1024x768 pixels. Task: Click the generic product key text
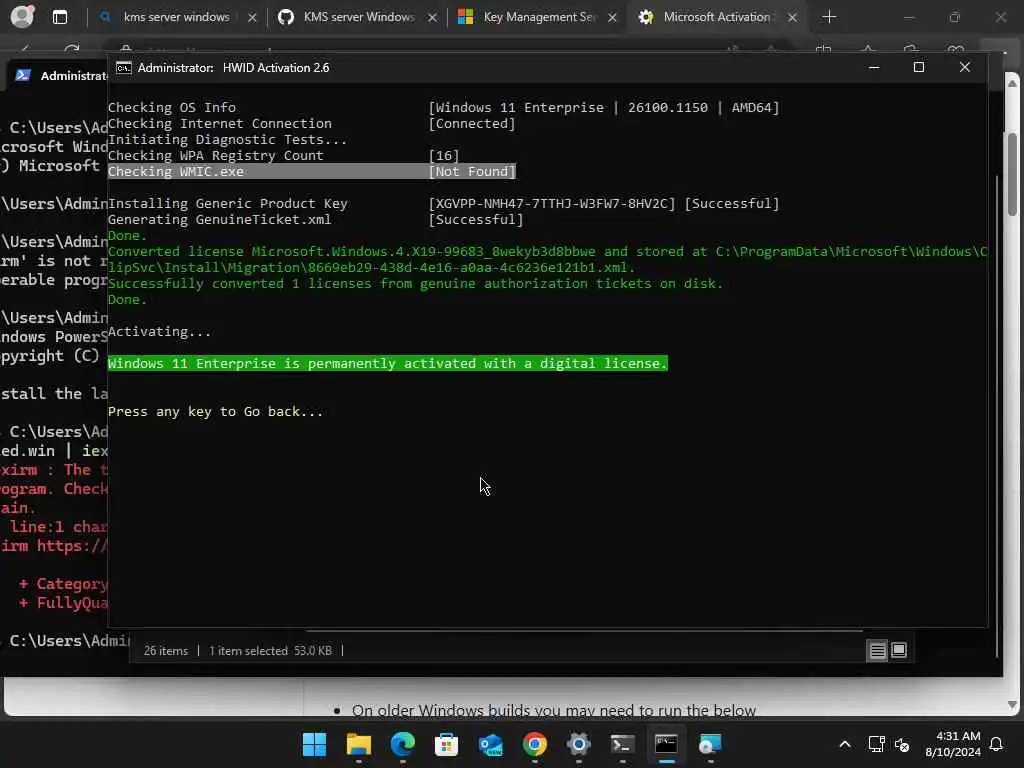coord(552,204)
